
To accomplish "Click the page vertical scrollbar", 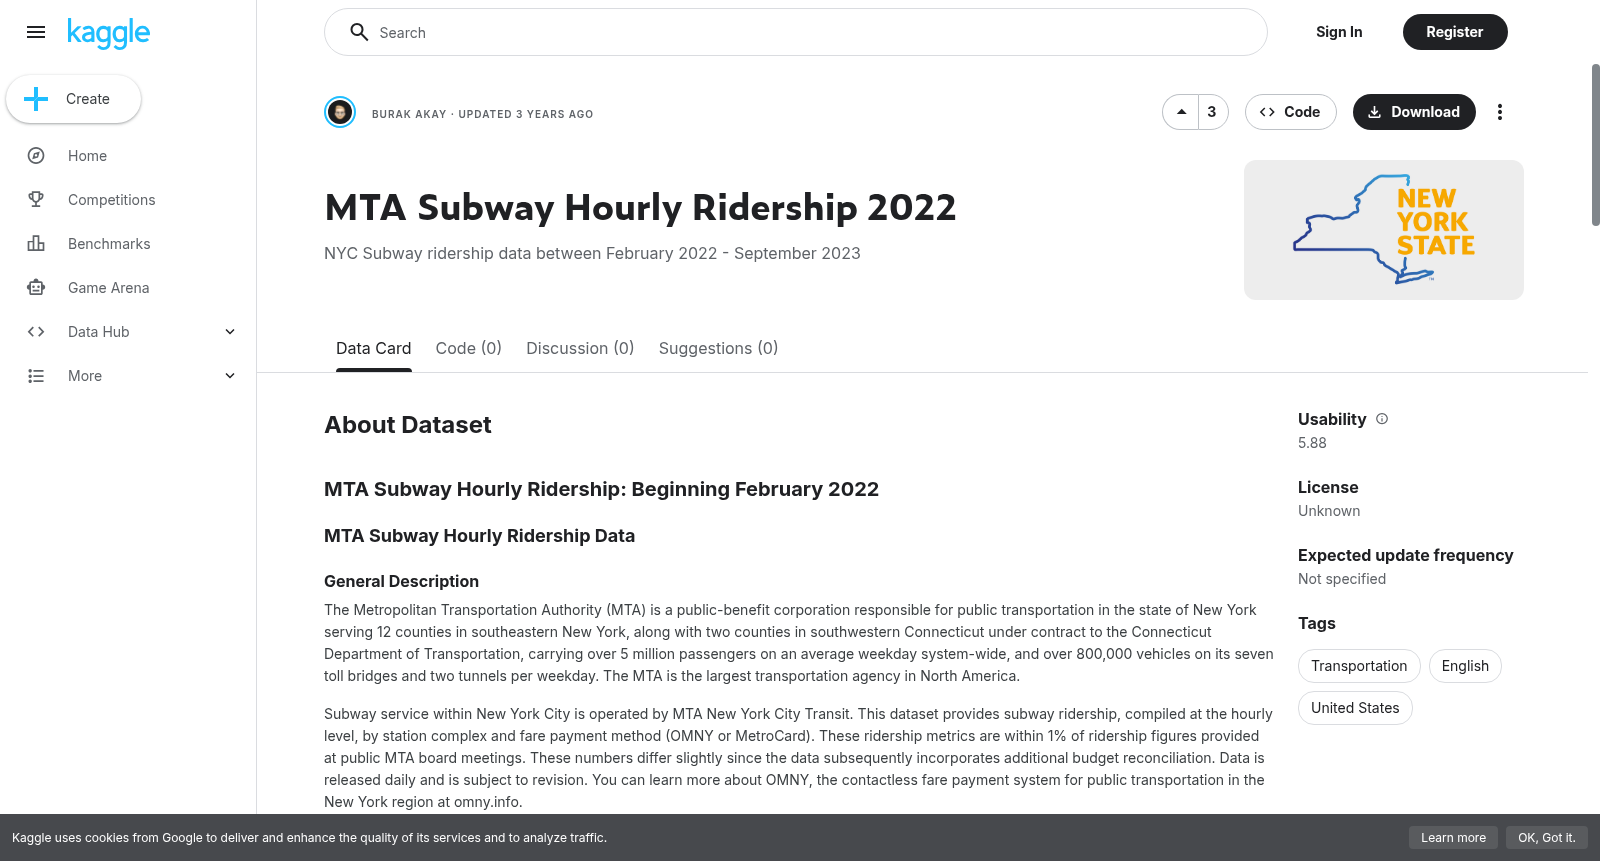I will click(x=1595, y=145).
